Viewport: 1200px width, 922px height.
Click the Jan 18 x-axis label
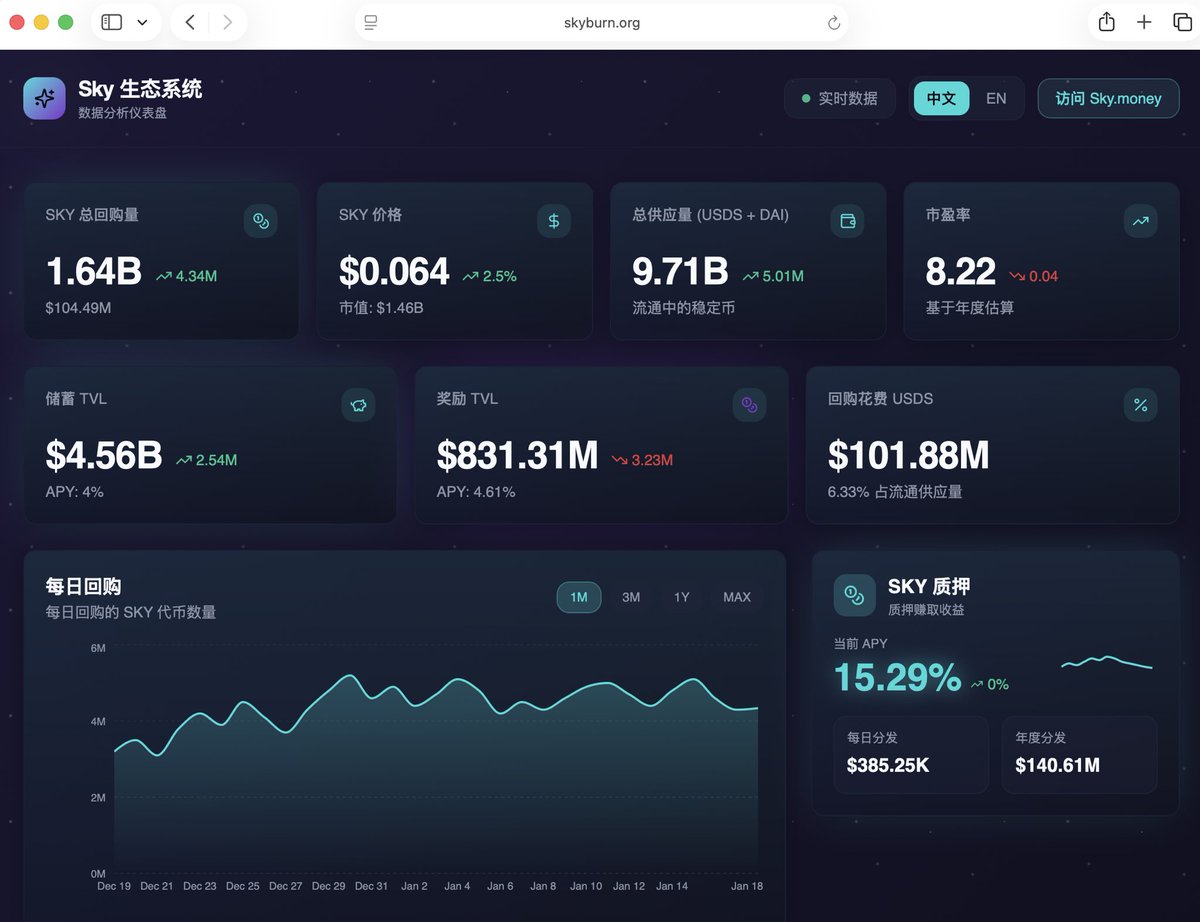click(x=747, y=886)
